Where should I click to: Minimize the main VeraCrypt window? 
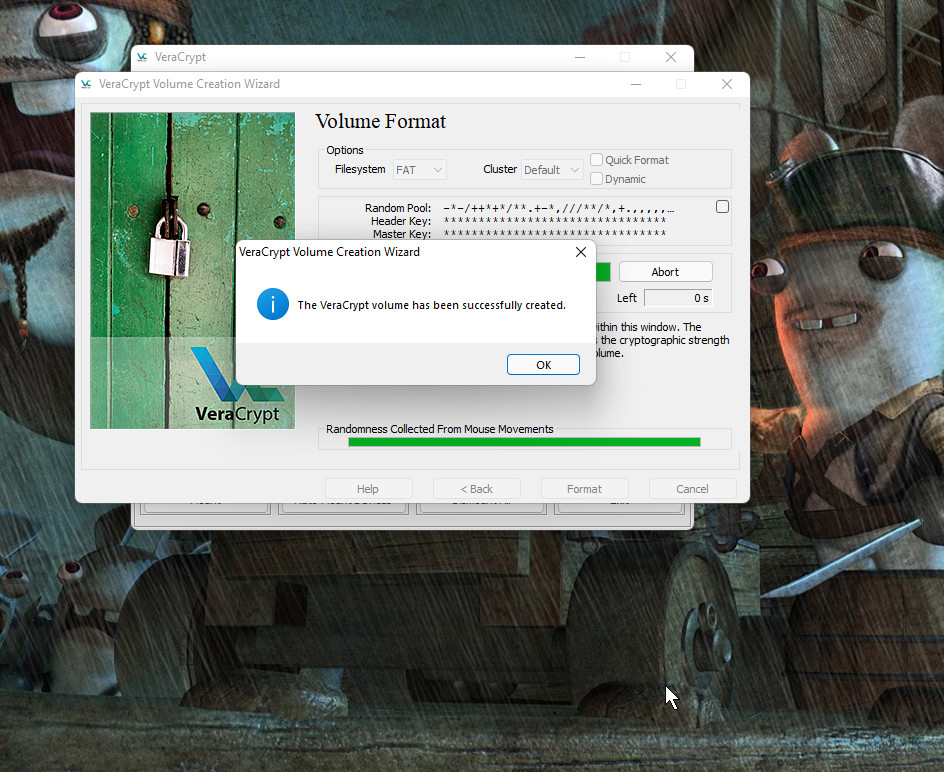(580, 57)
